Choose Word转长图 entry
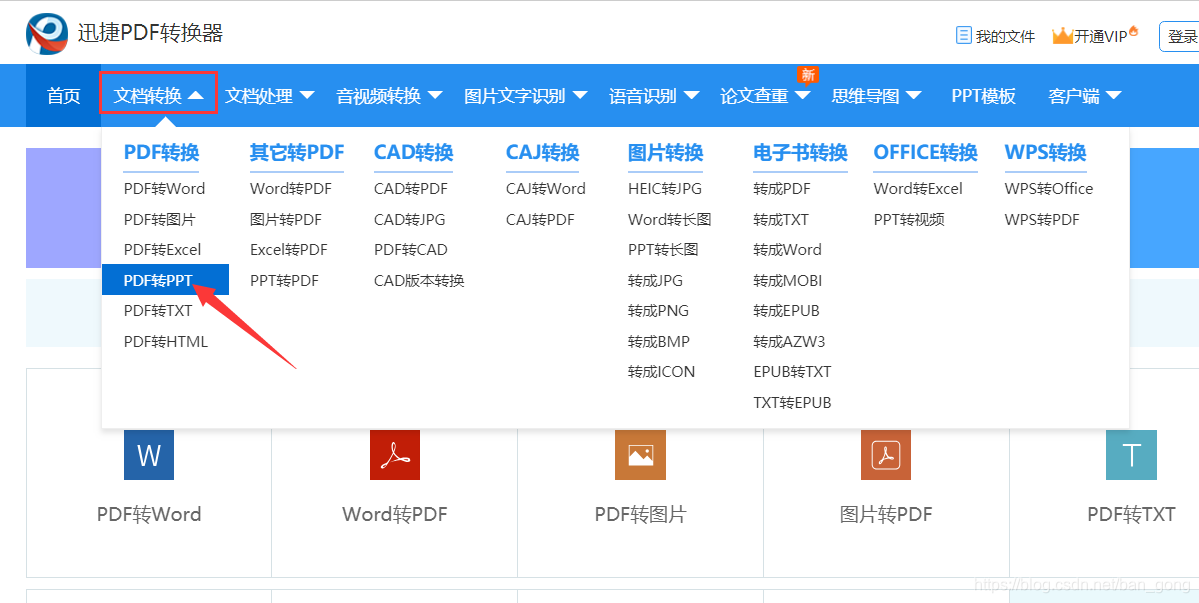The height and width of the screenshot is (603, 1199). pyautogui.click(x=669, y=219)
